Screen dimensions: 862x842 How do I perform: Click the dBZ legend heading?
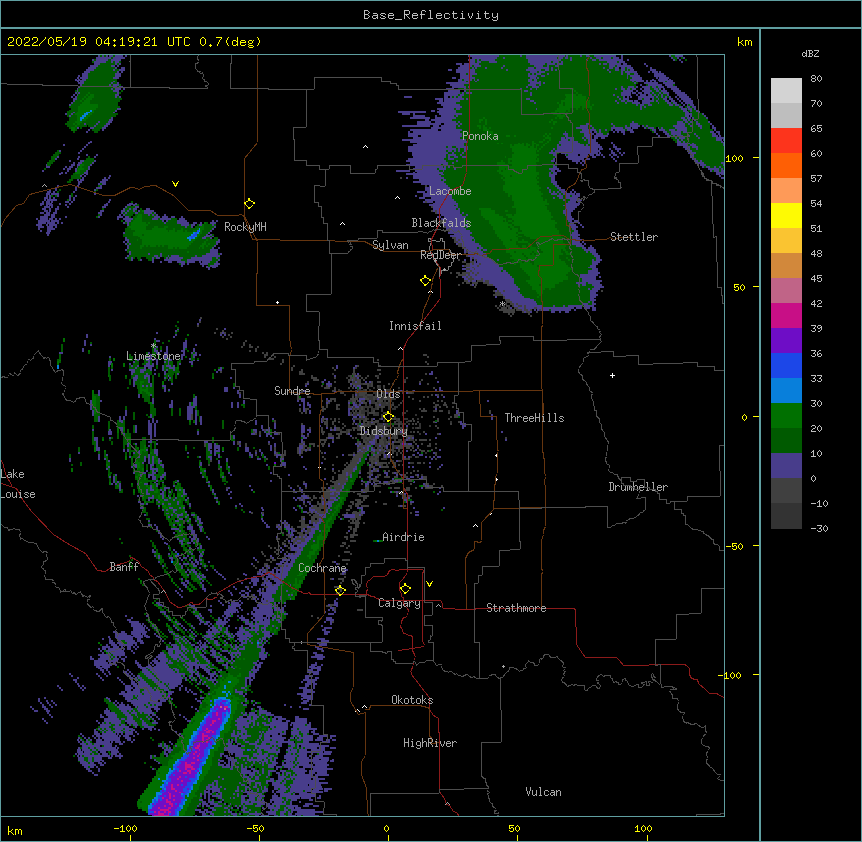coord(810,54)
